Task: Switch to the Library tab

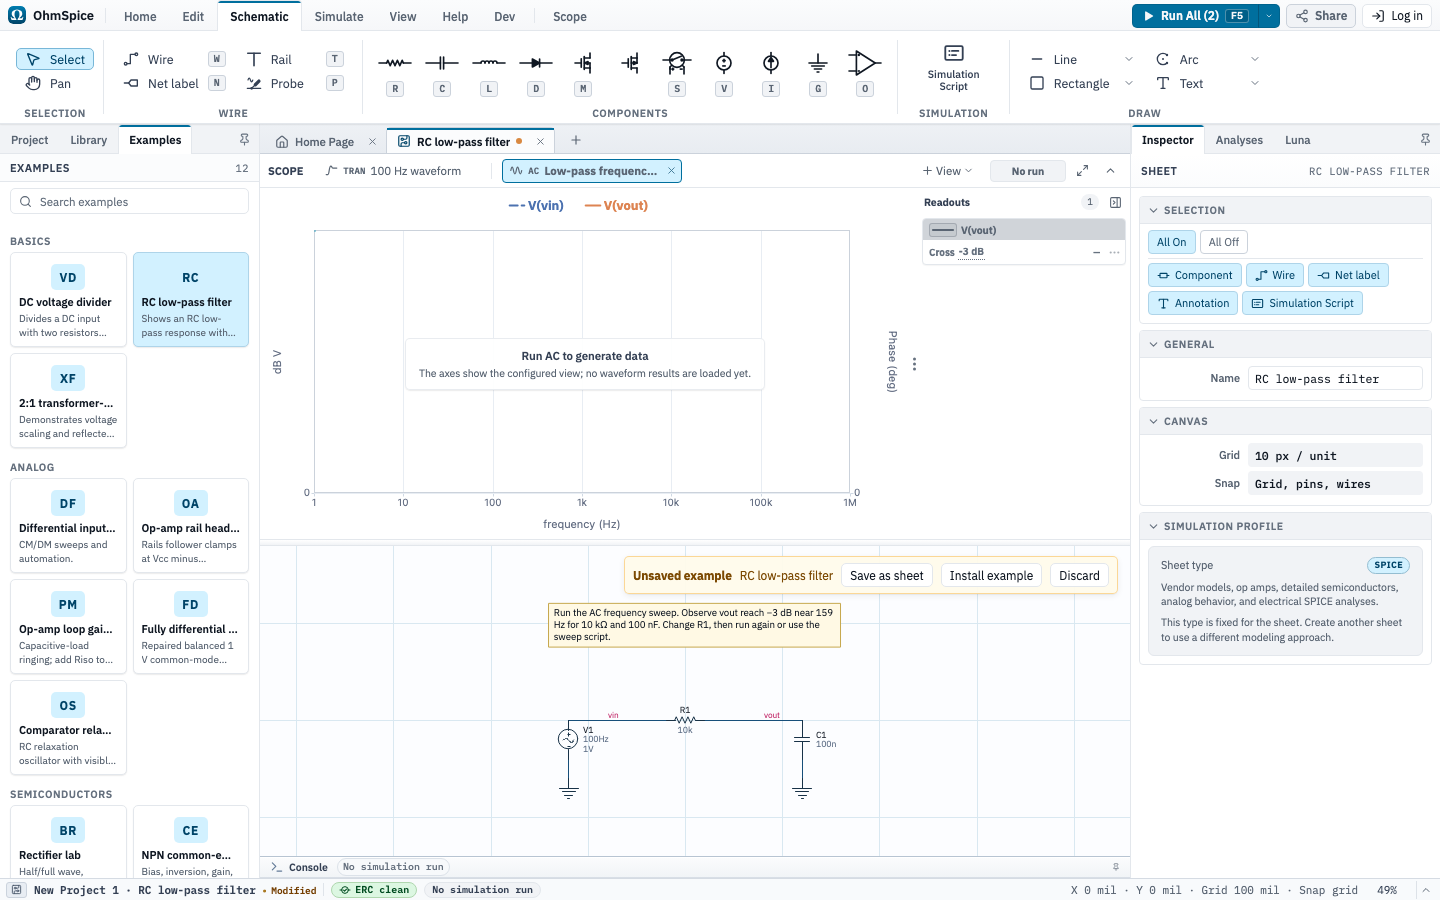Action: tap(89, 140)
